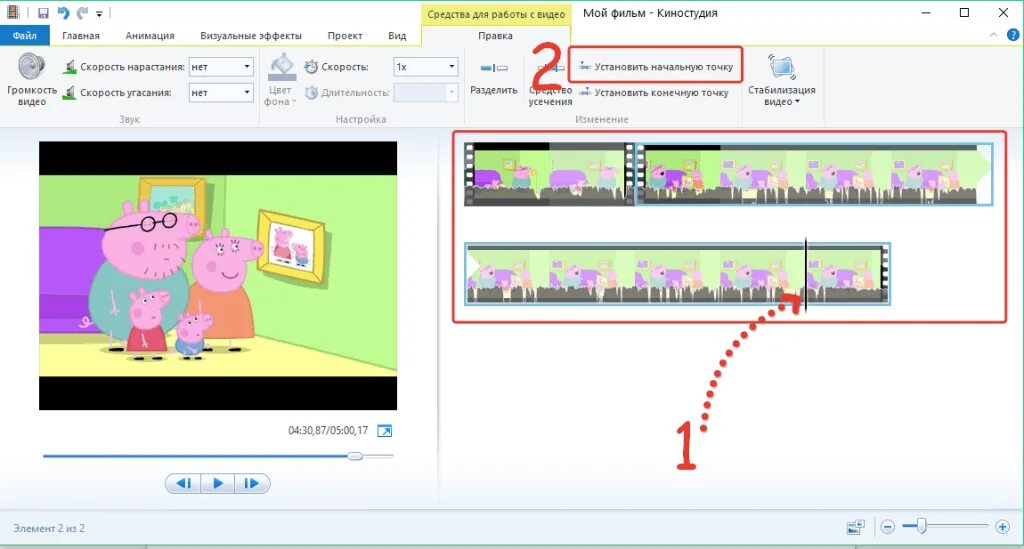Click the preview seek slider handle
The image size is (1024, 549).
[x=355, y=456]
